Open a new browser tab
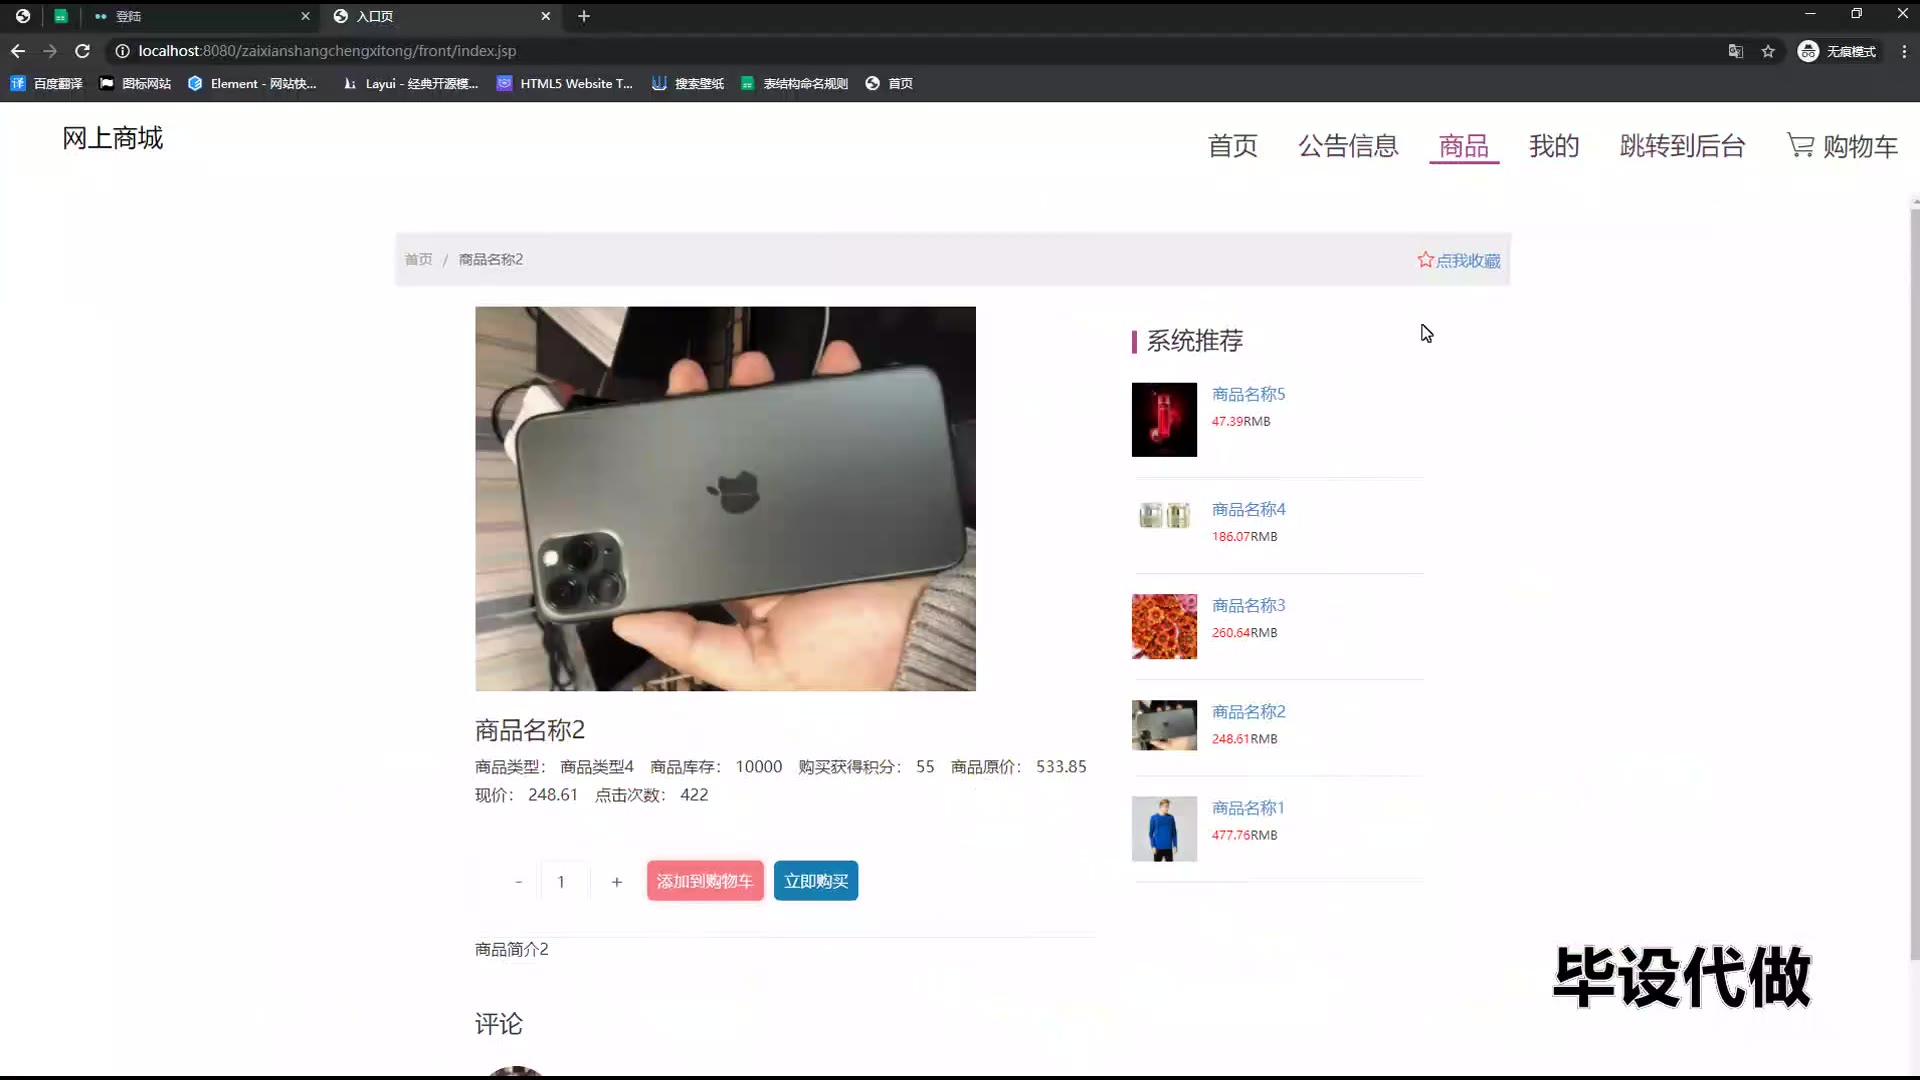1920x1080 pixels. 584,16
